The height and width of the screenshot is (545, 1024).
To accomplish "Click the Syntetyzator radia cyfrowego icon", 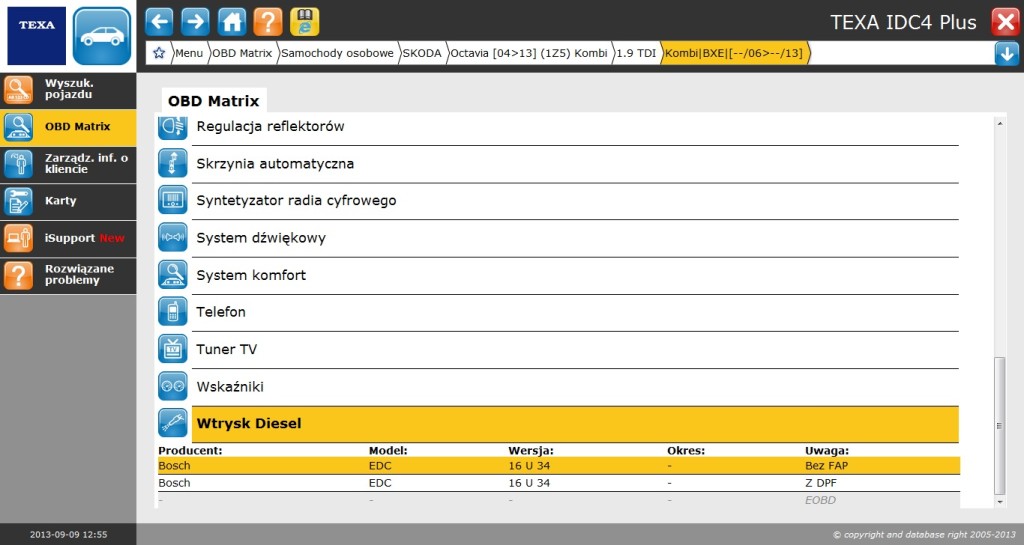I will pyautogui.click(x=172, y=200).
